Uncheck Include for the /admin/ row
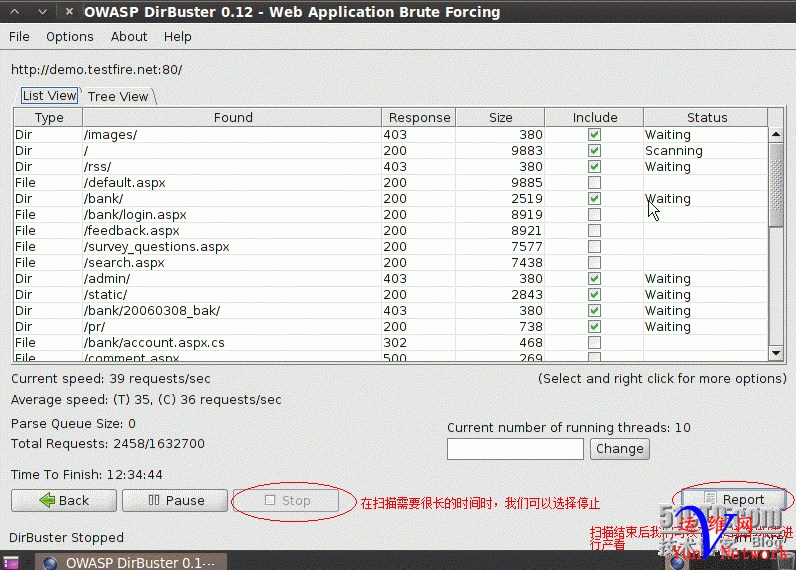The image size is (796, 570). 594,278
